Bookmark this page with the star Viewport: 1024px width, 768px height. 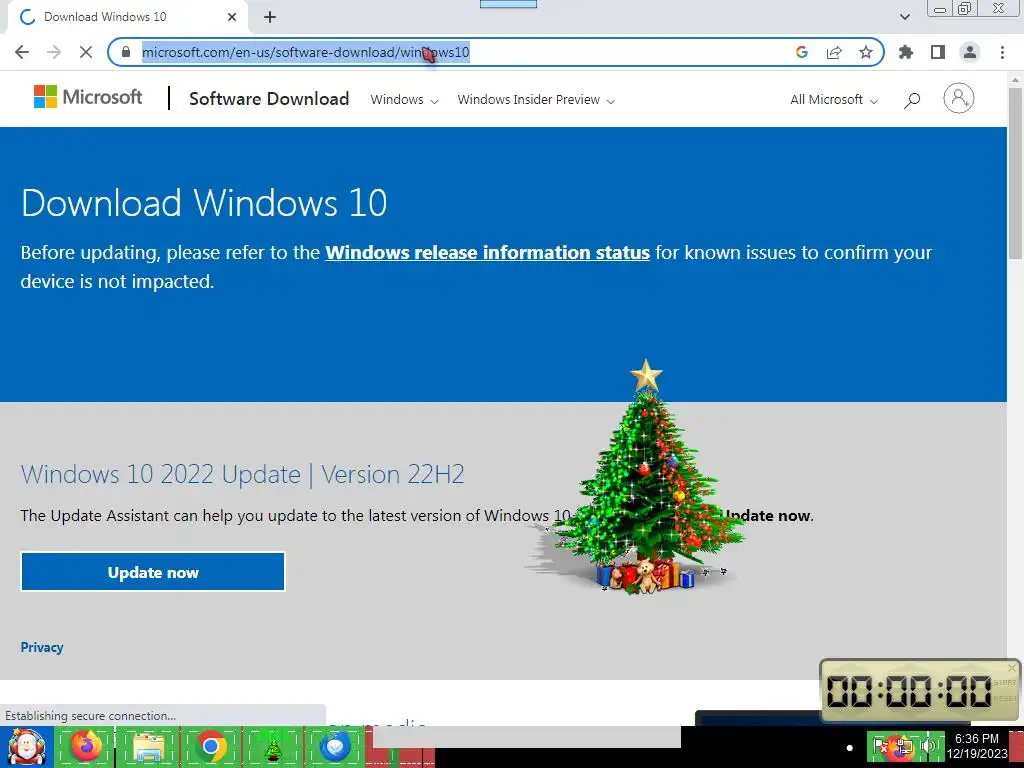tap(866, 52)
